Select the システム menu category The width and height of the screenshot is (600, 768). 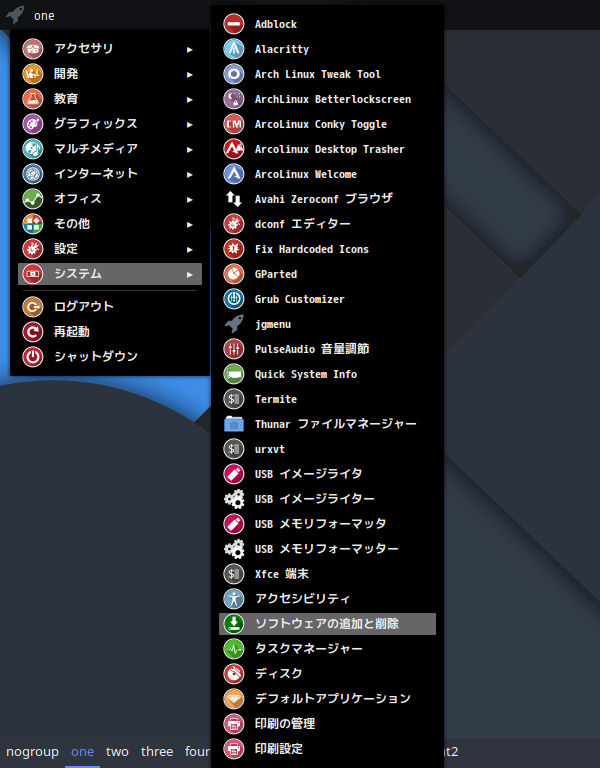coord(110,274)
